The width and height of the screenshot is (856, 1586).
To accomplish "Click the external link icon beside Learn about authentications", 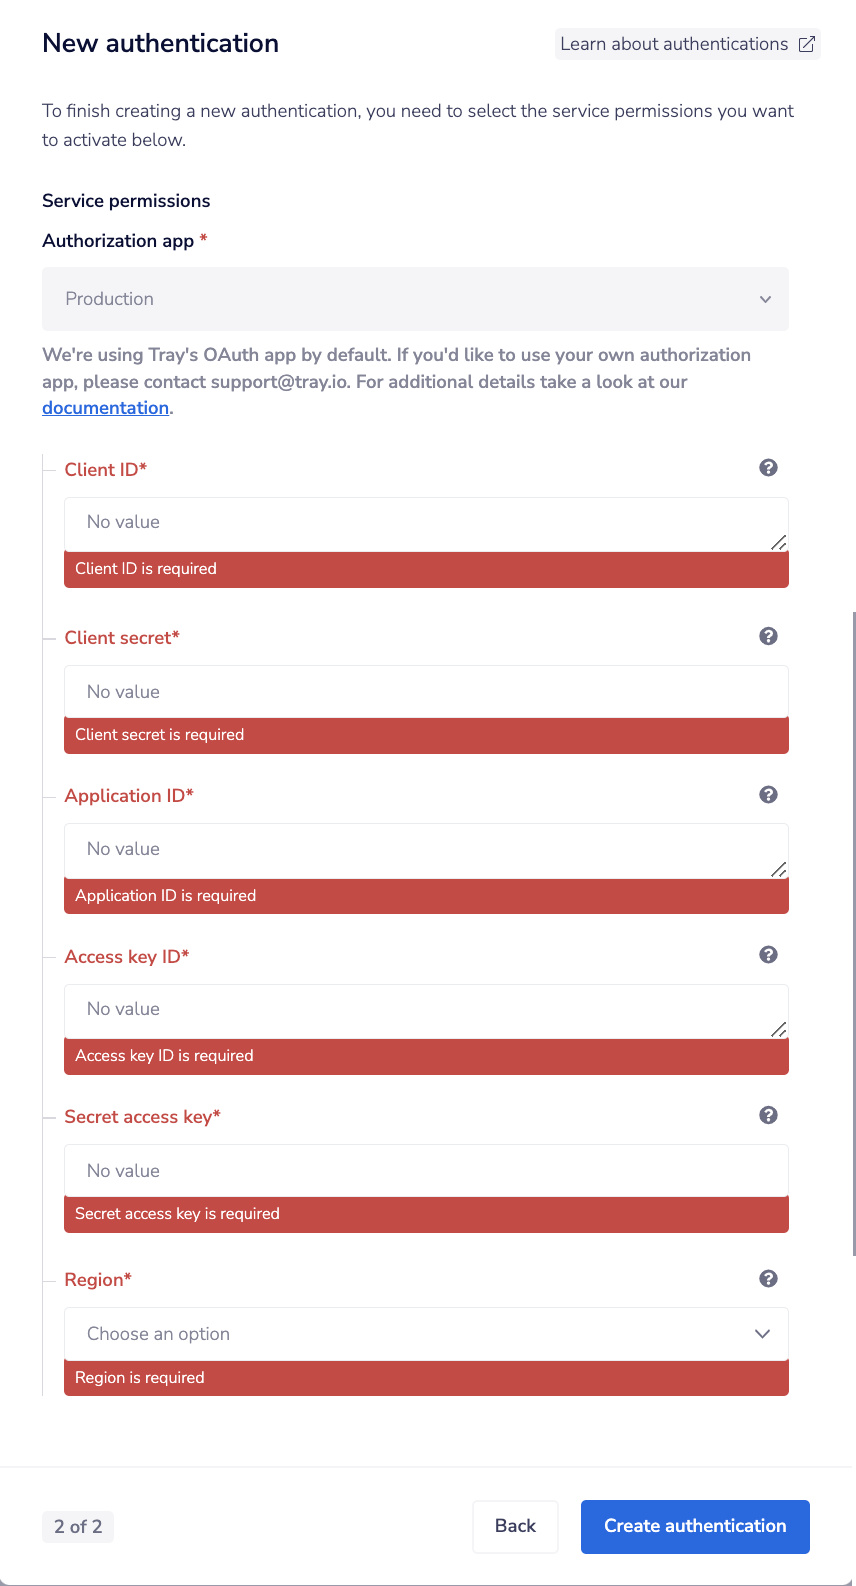I will tap(806, 44).
